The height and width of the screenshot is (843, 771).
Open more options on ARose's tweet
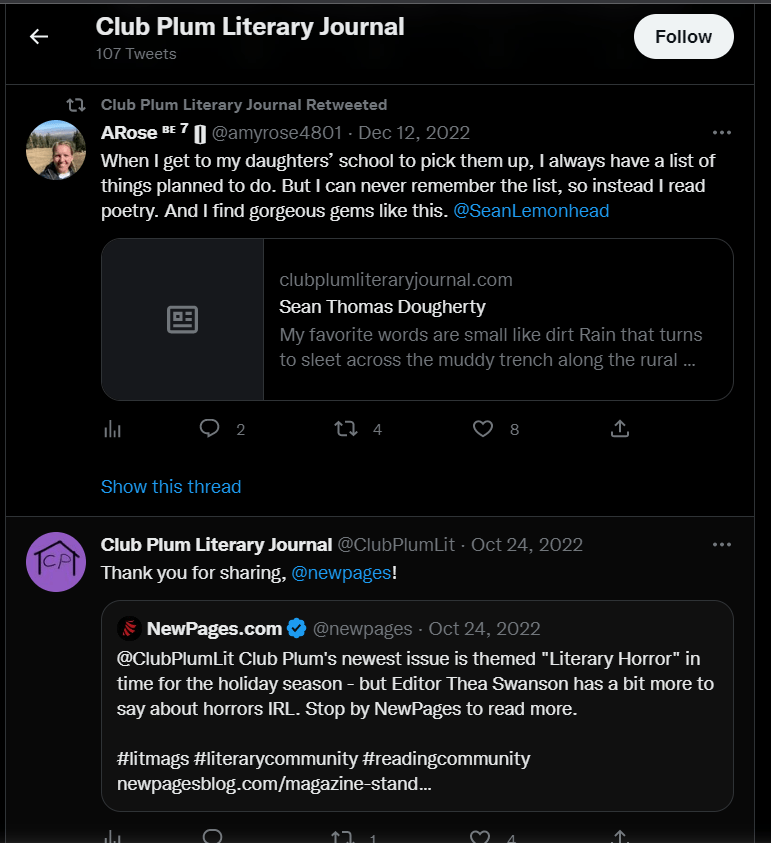[721, 132]
